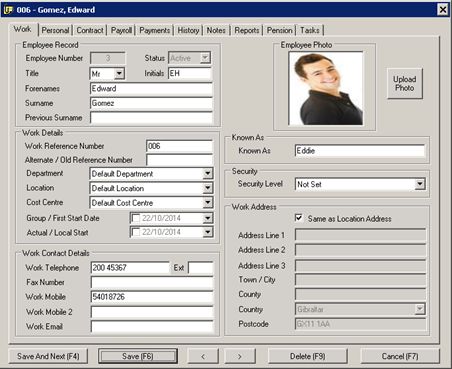This screenshot has height=369, width=452.
Task: Click the Employee Number field
Action: pyautogui.click(x=108, y=58)
